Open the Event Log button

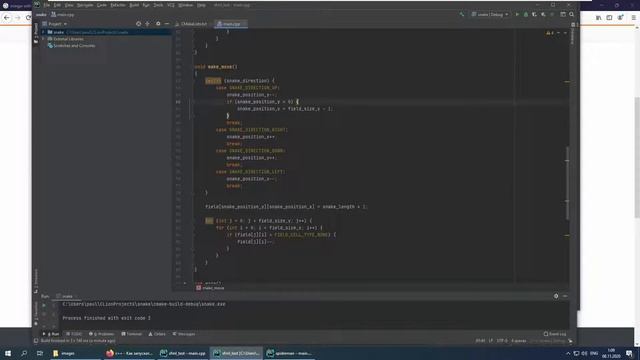[x=555, y=334]
